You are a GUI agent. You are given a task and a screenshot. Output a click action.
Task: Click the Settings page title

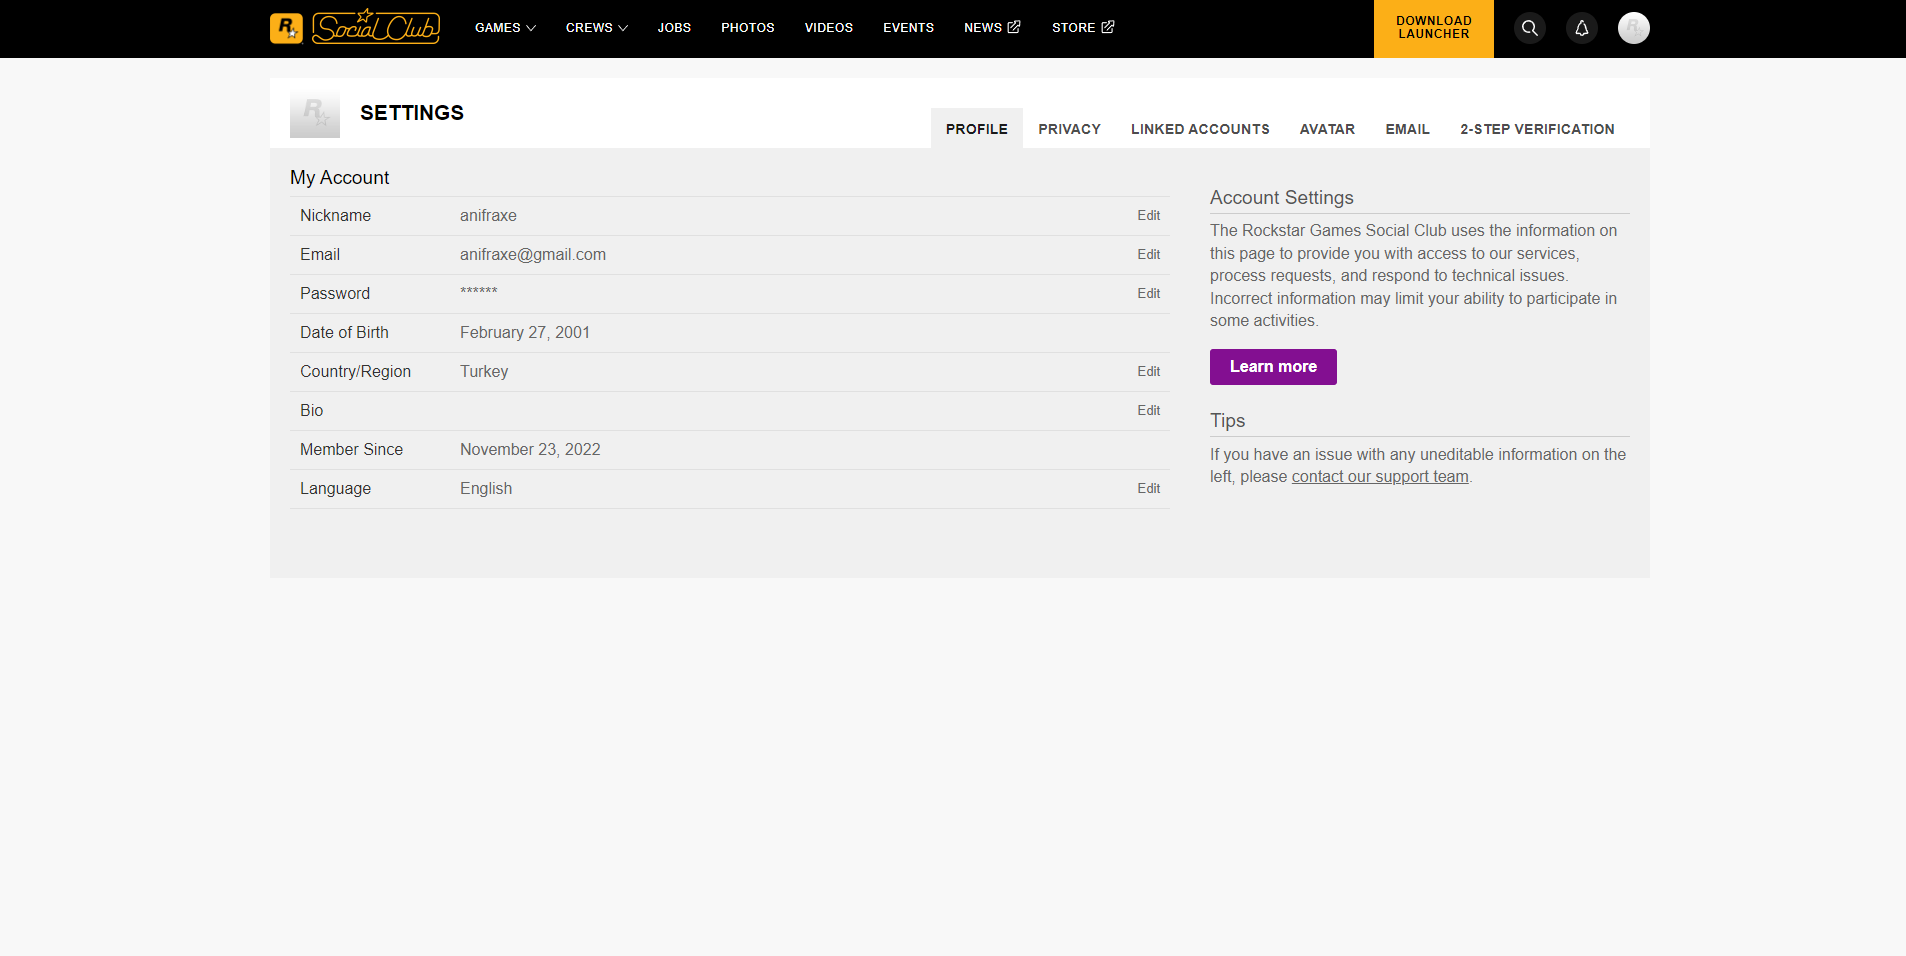coord(412,113)
